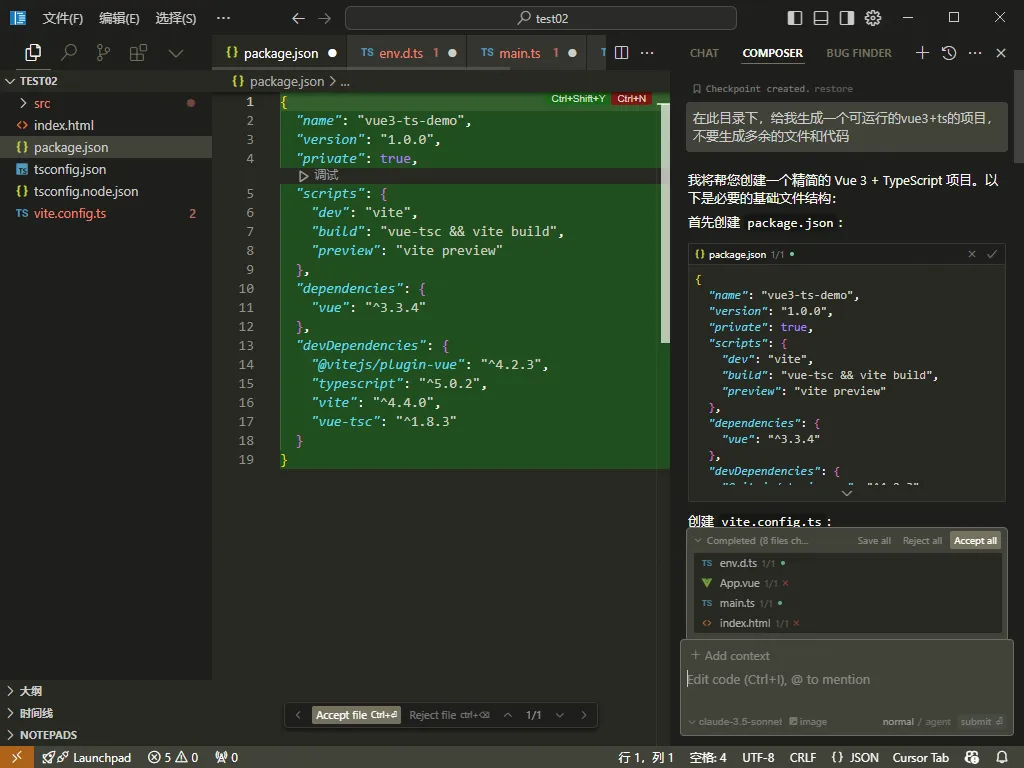The height and width of the screenshot is (768, 1024).
Task: Switch to the BUG FINDER tab
Action: coord(859,53)
